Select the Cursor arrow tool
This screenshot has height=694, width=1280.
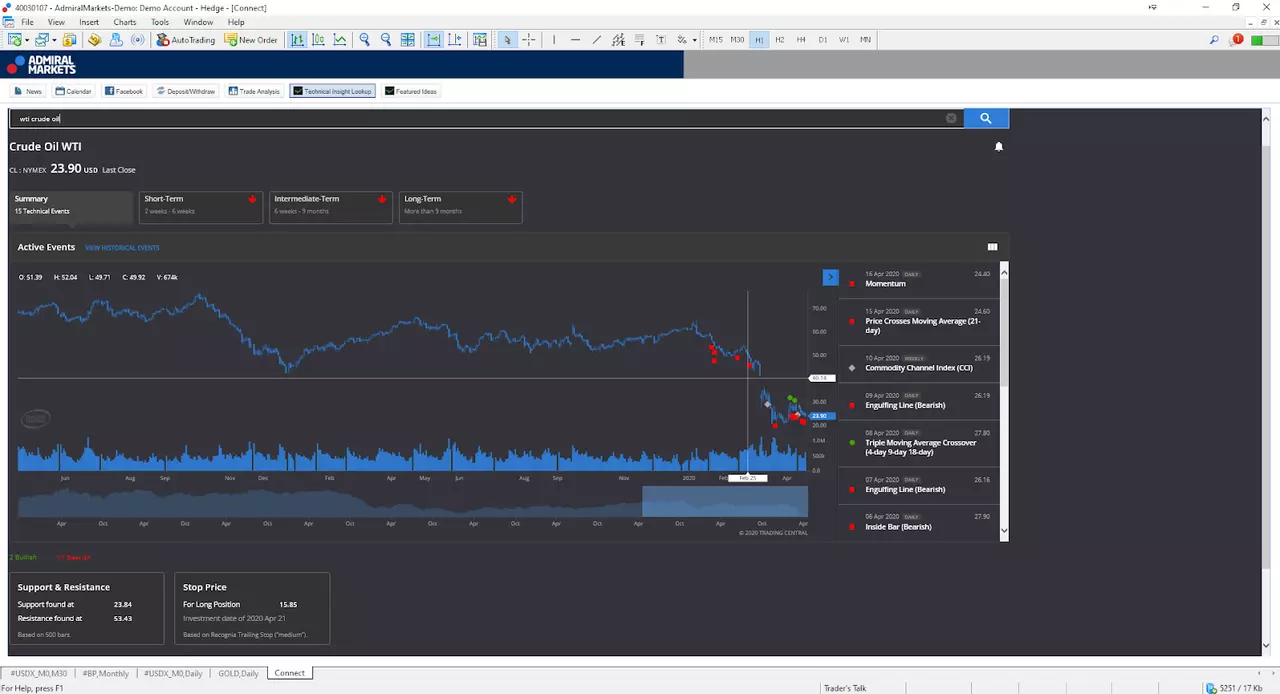pos(508,40)
